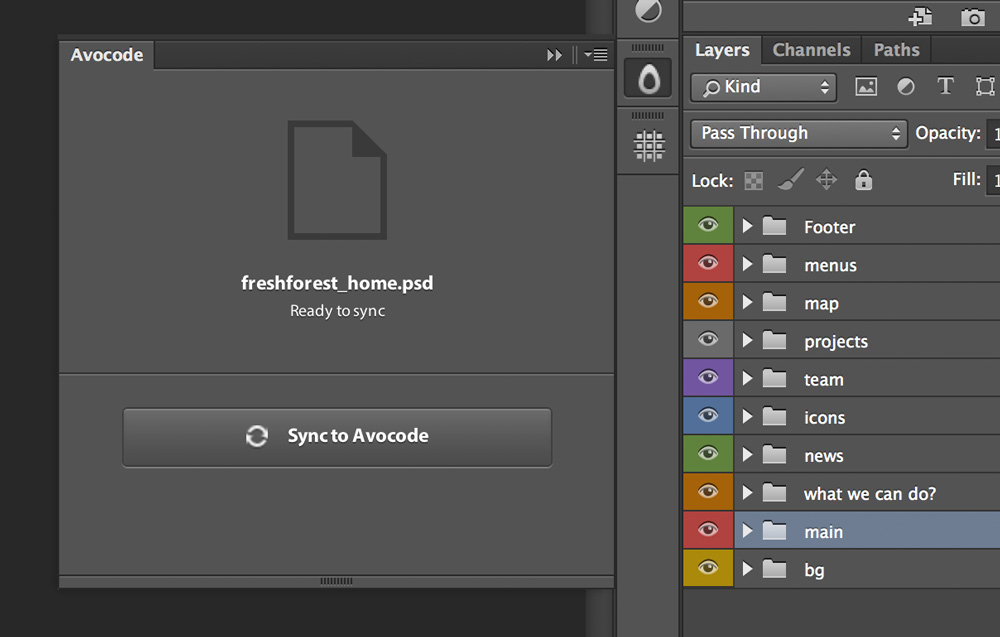Screen dimensions: 1000x637
Task: Click the document file icon in Avocode panel
Action: click(x=337, y=180)
